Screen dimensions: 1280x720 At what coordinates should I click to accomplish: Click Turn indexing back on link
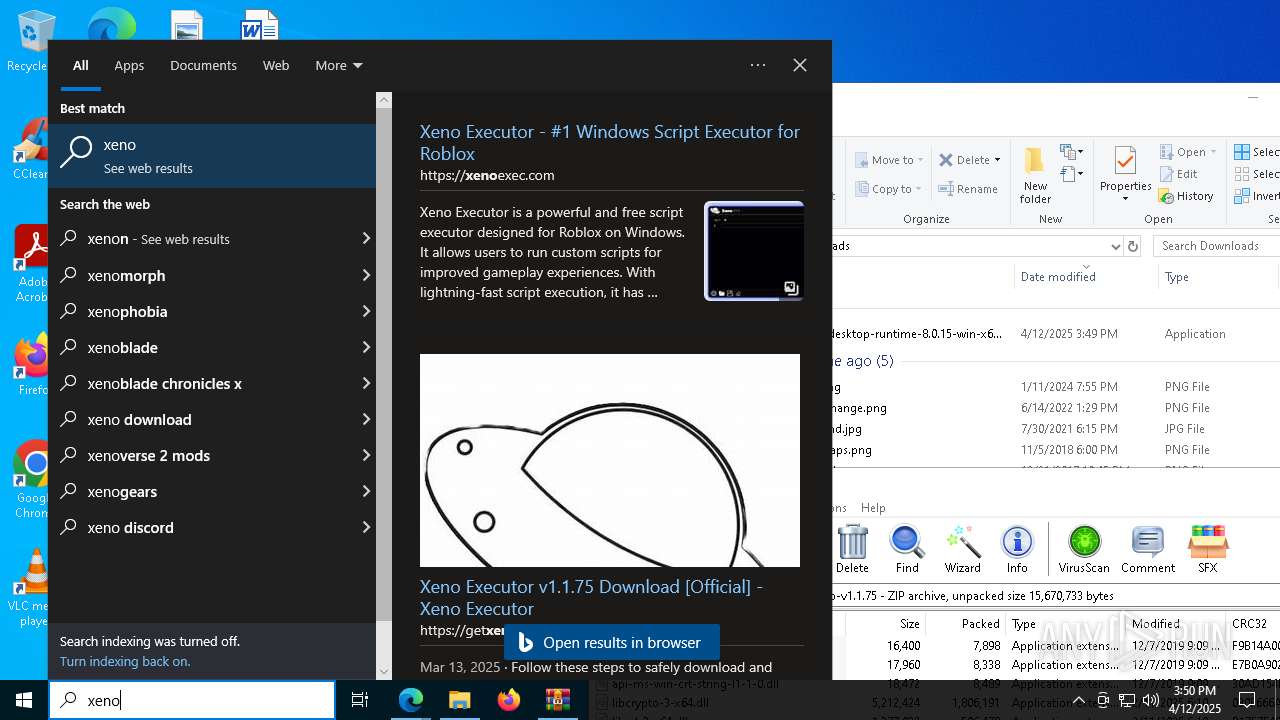click(x=125, y=662)
